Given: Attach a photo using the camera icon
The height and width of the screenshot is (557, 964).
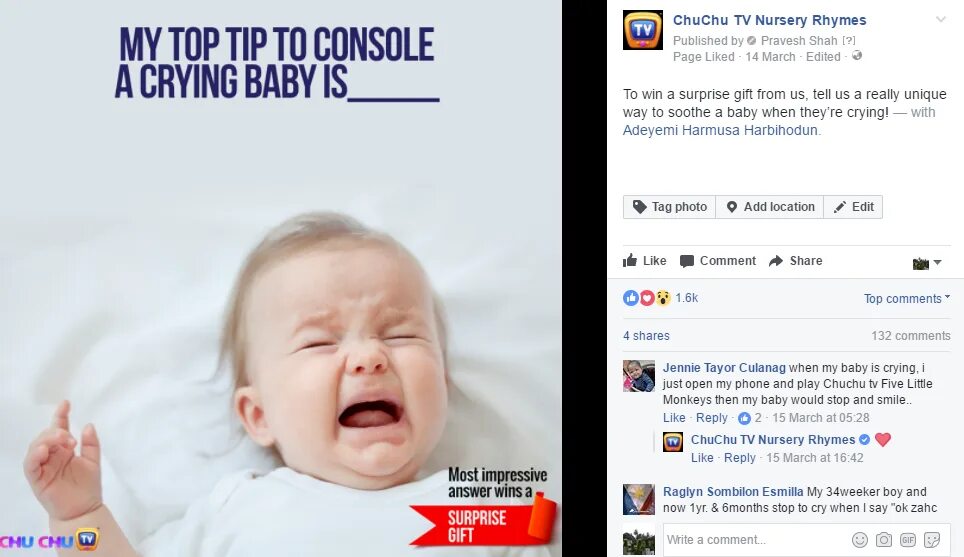Looking at the screenshot, I should (883, 540).
